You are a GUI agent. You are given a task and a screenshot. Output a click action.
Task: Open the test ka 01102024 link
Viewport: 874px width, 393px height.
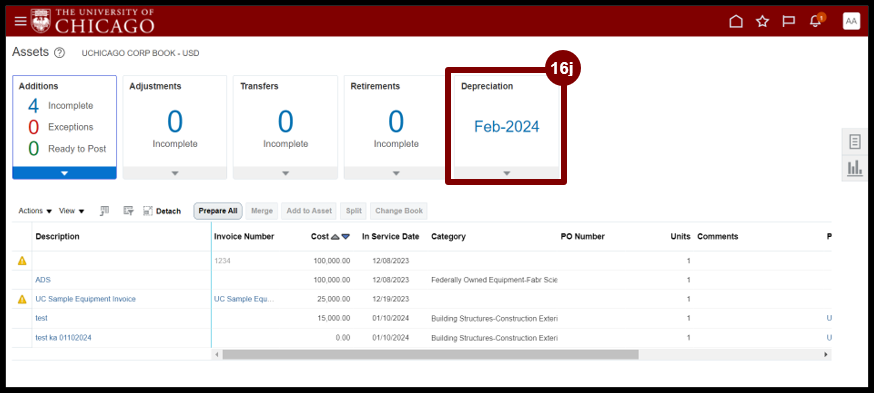point(63,337)
